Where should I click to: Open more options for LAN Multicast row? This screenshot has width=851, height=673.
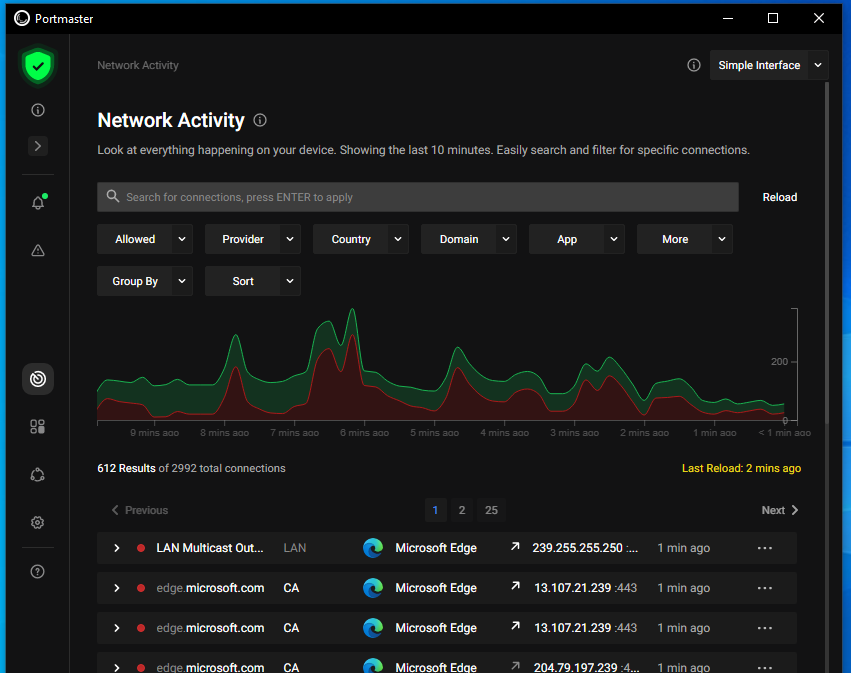(765, 548)
